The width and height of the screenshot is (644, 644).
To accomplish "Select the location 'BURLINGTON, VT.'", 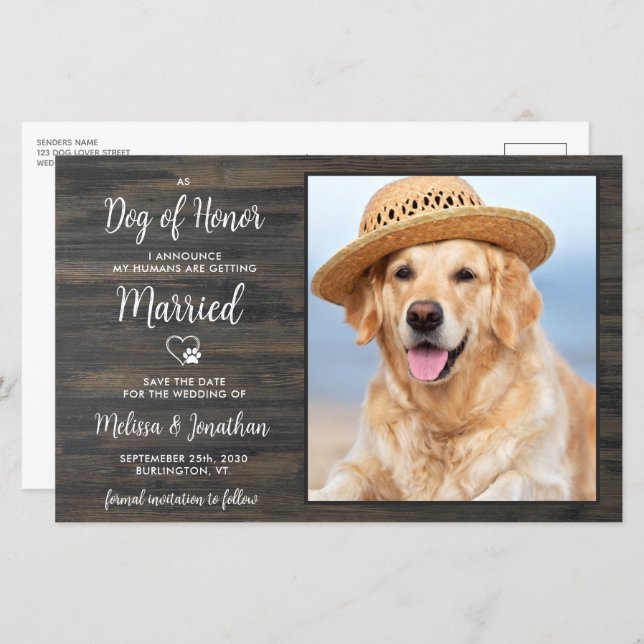I will (184, 471).
